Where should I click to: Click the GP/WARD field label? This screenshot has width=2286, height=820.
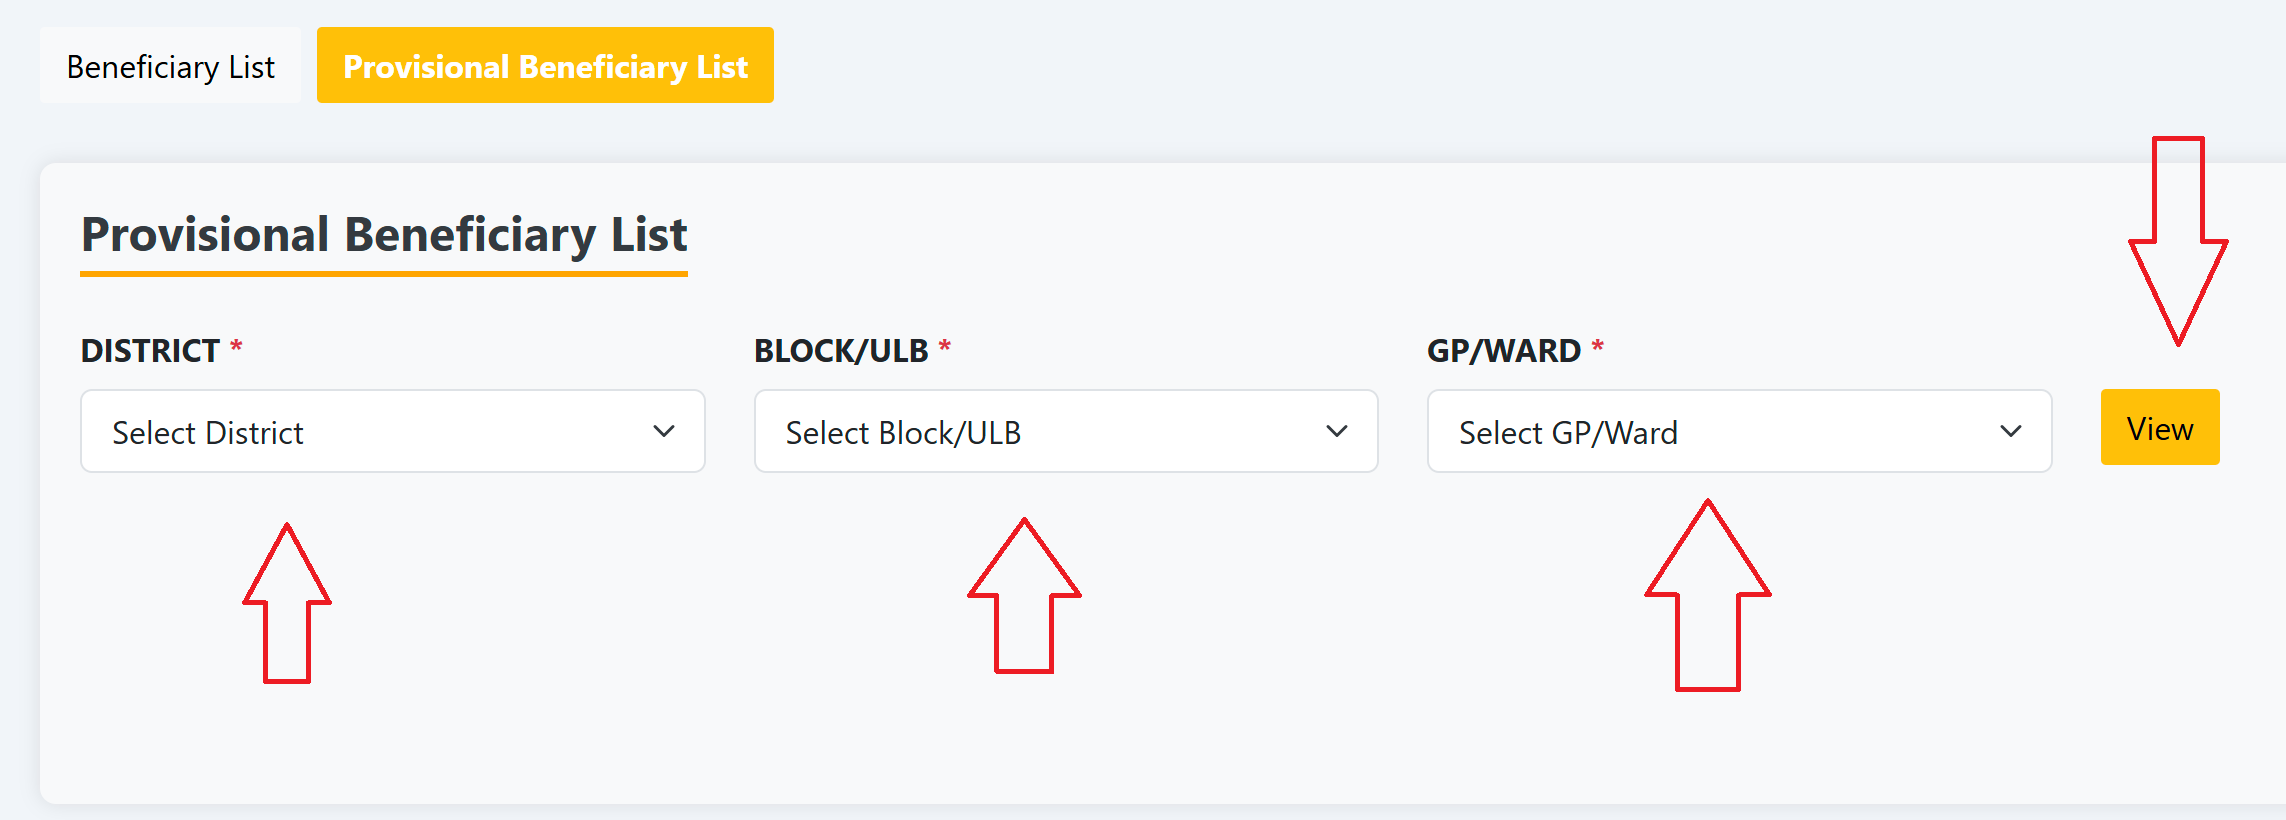click(1503, 351)
